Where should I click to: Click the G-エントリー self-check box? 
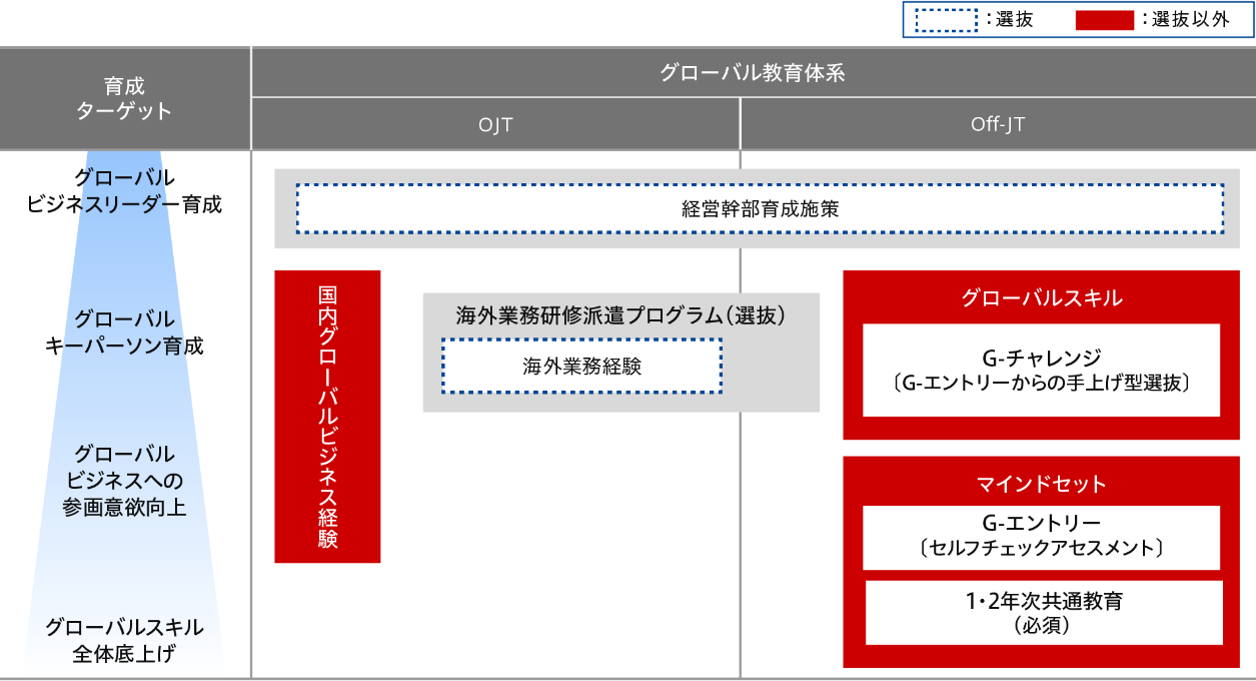1041,536
